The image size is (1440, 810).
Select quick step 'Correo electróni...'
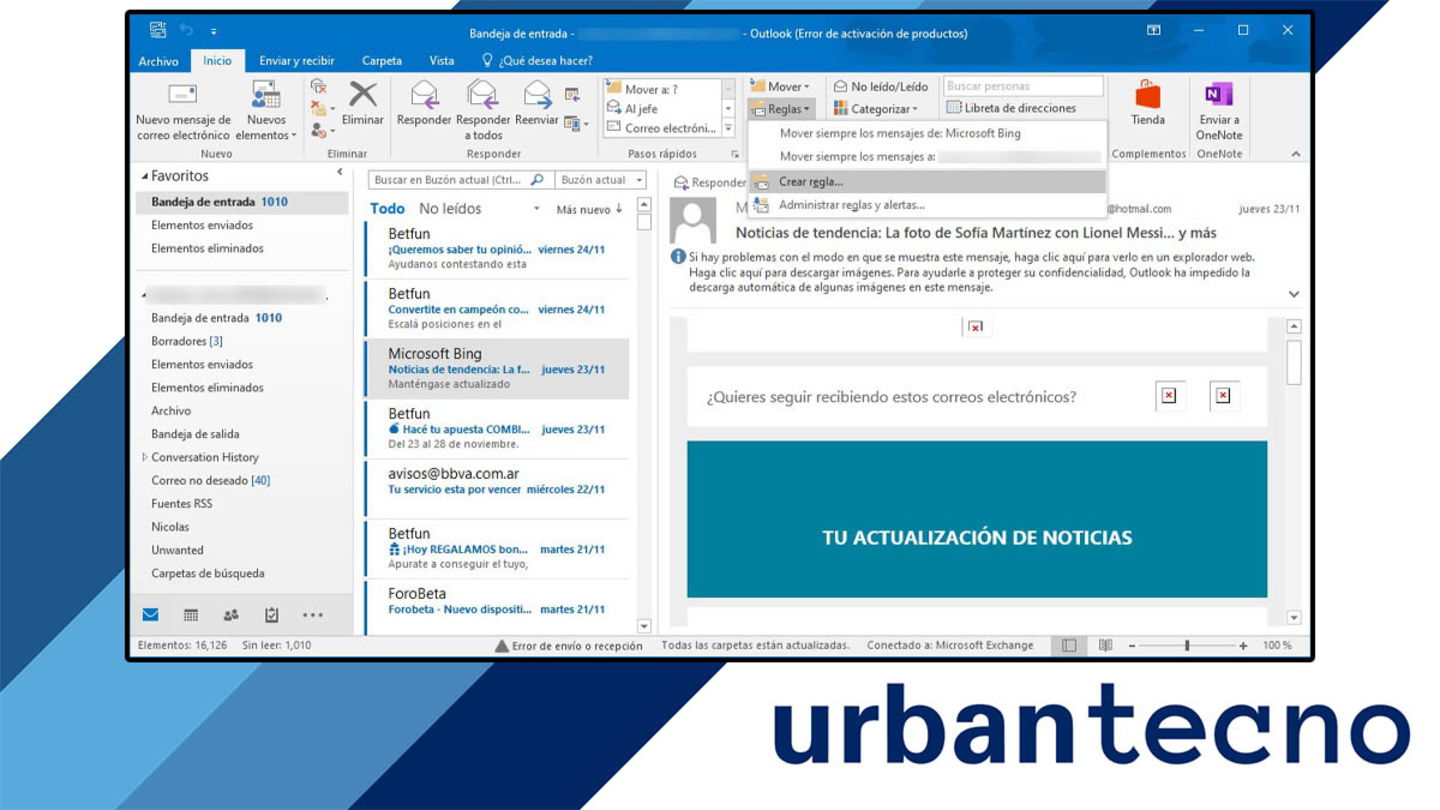coord(661,128)
